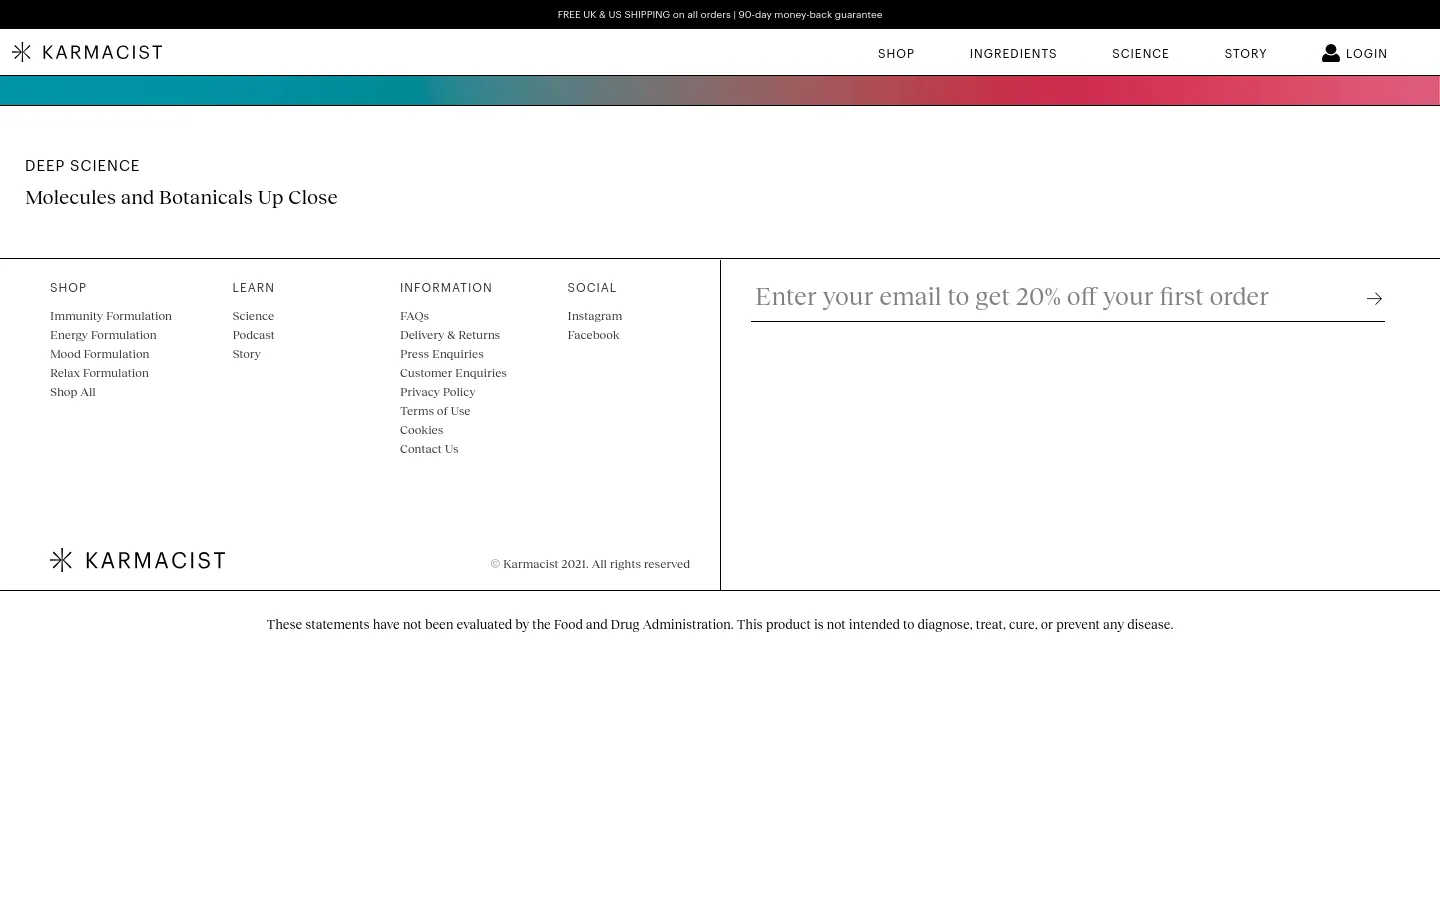Click the Karmacist logo in the footer
Screen dimensions: 1440x900
(x=138, y=560)
